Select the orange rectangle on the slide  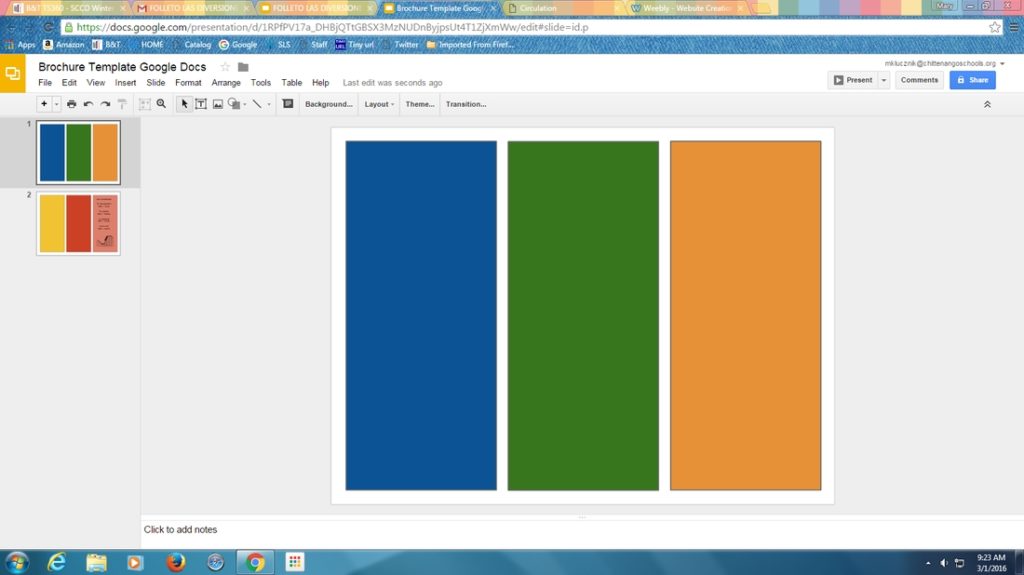click(745, 315)
